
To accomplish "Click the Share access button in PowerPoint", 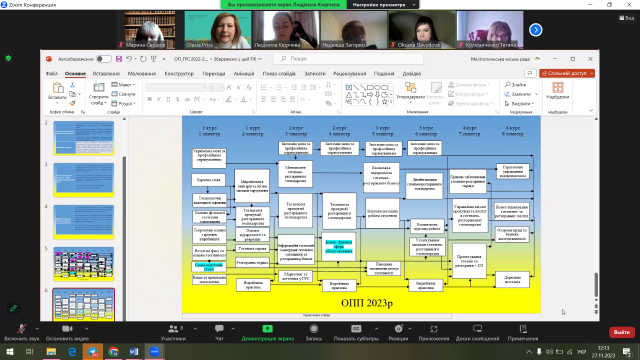I will pos(567,73).
